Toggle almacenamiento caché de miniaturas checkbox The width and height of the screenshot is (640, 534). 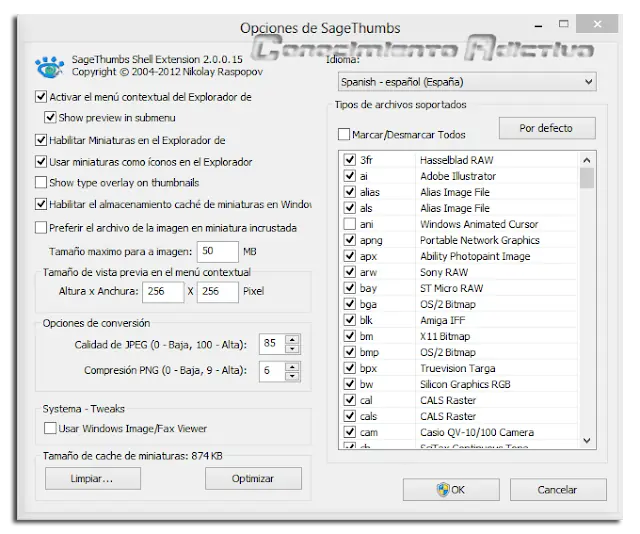point(41,204)
